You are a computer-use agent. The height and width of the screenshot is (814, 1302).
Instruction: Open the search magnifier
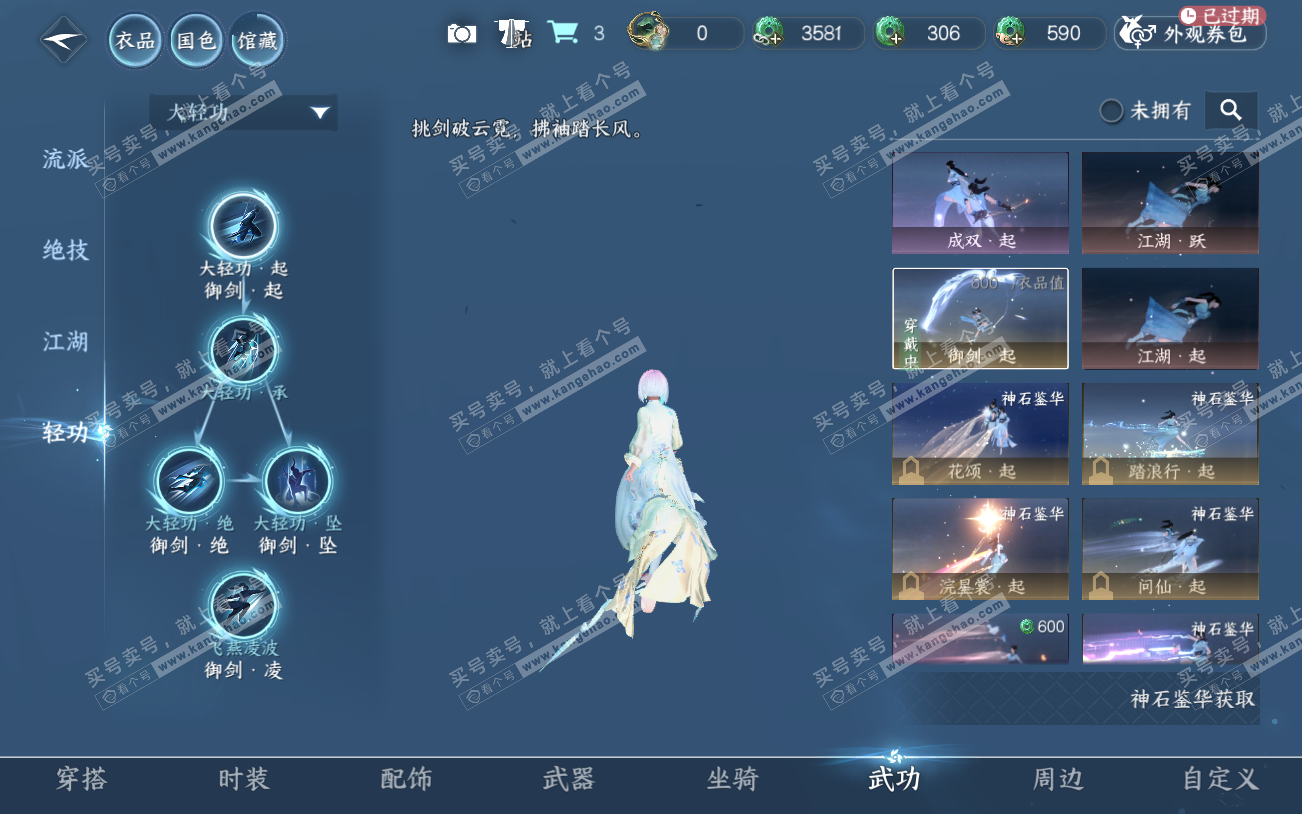tap(1231, 110)
